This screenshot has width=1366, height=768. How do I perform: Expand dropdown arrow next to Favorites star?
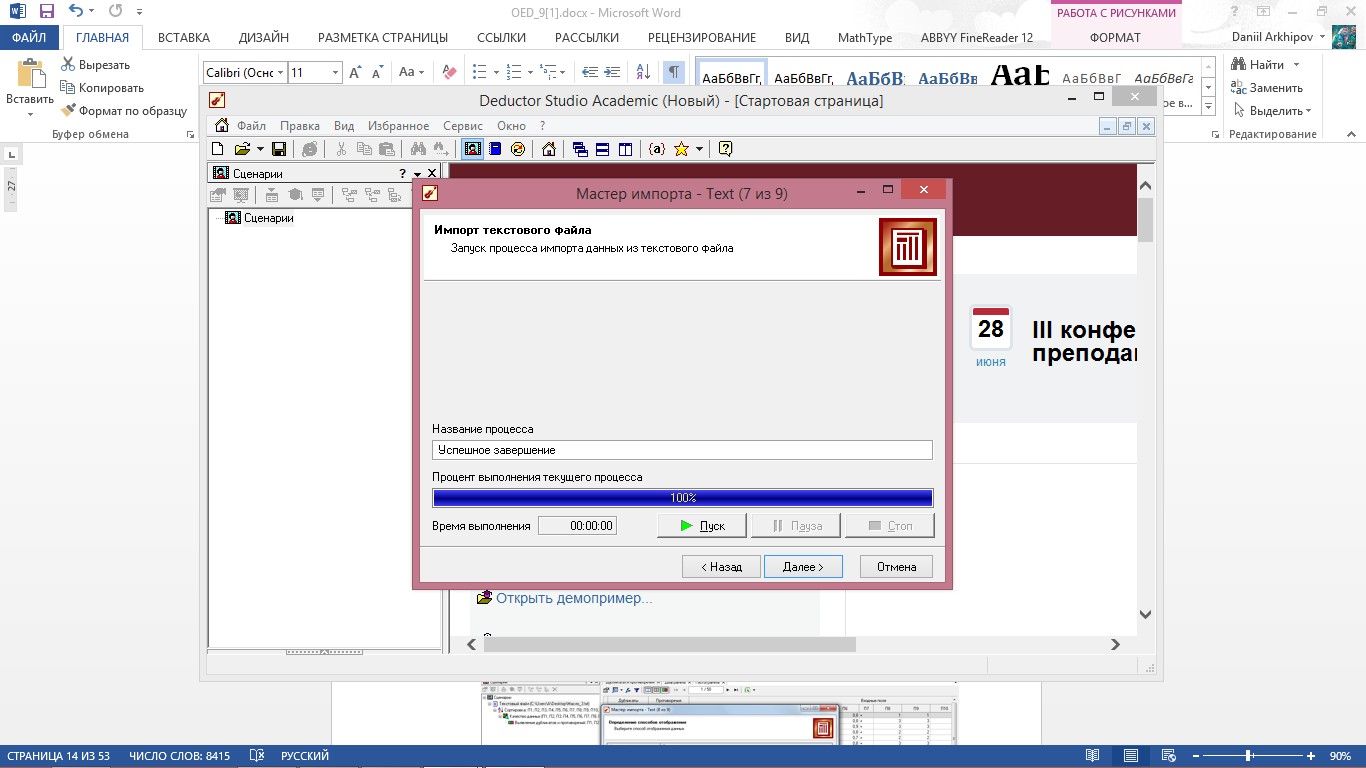point(699,149)
